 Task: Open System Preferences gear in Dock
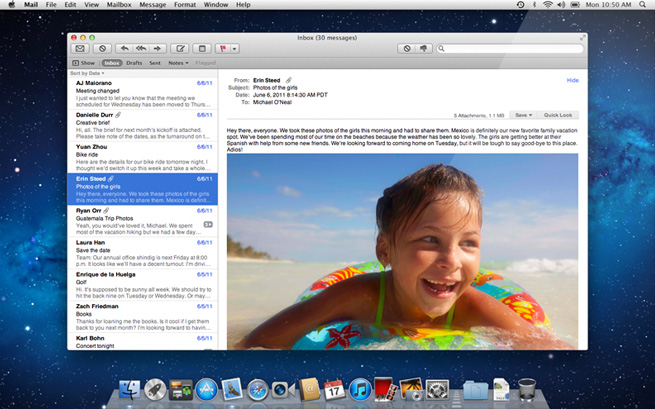point(437,390)
